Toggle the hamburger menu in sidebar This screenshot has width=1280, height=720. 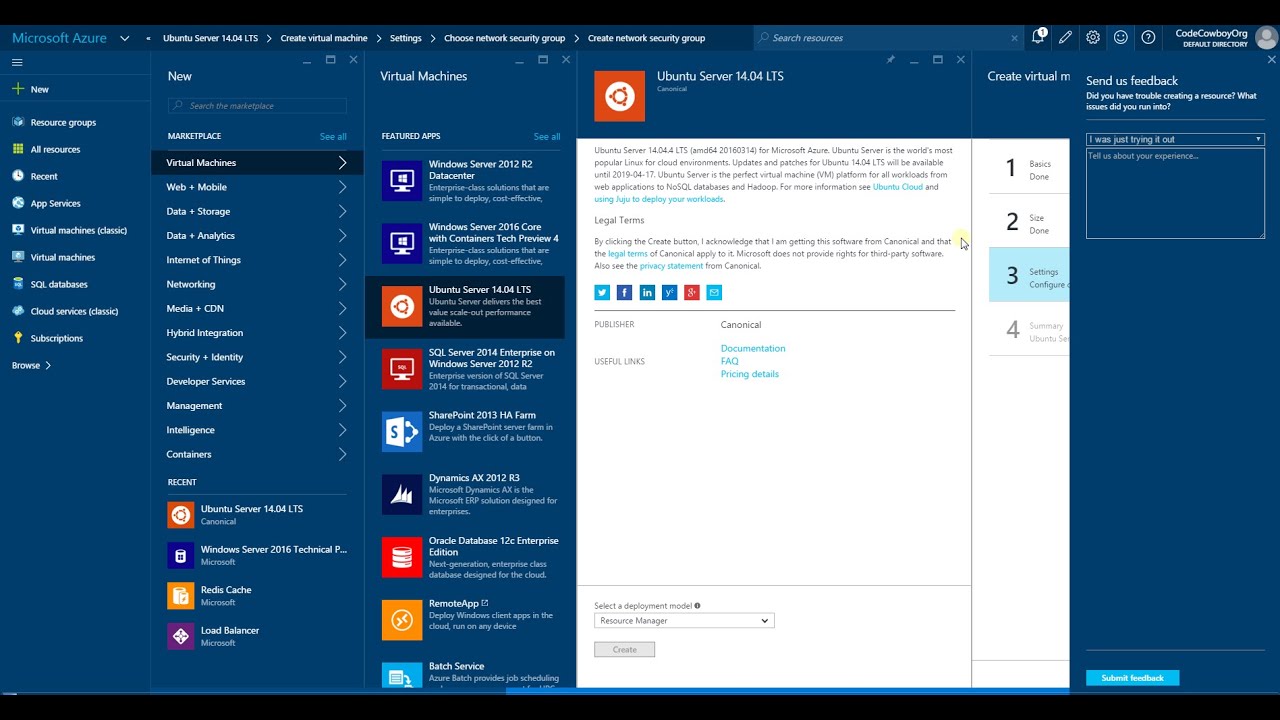pyautogui.click(x=17, y=62)
